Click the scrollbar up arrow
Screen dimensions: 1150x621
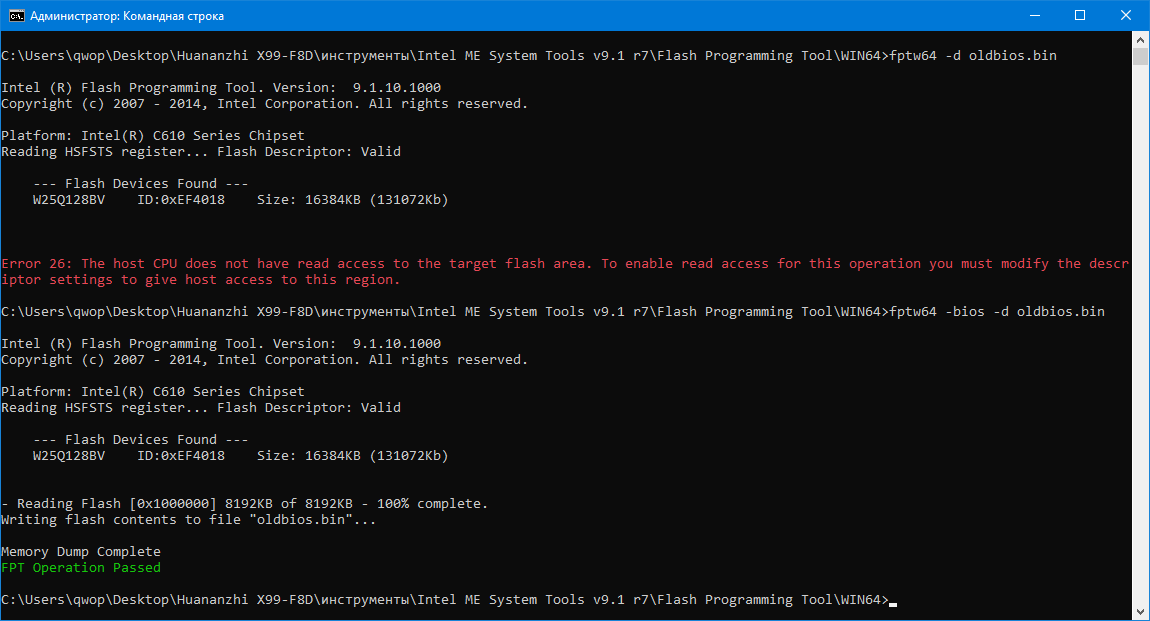coord(1140,39)
